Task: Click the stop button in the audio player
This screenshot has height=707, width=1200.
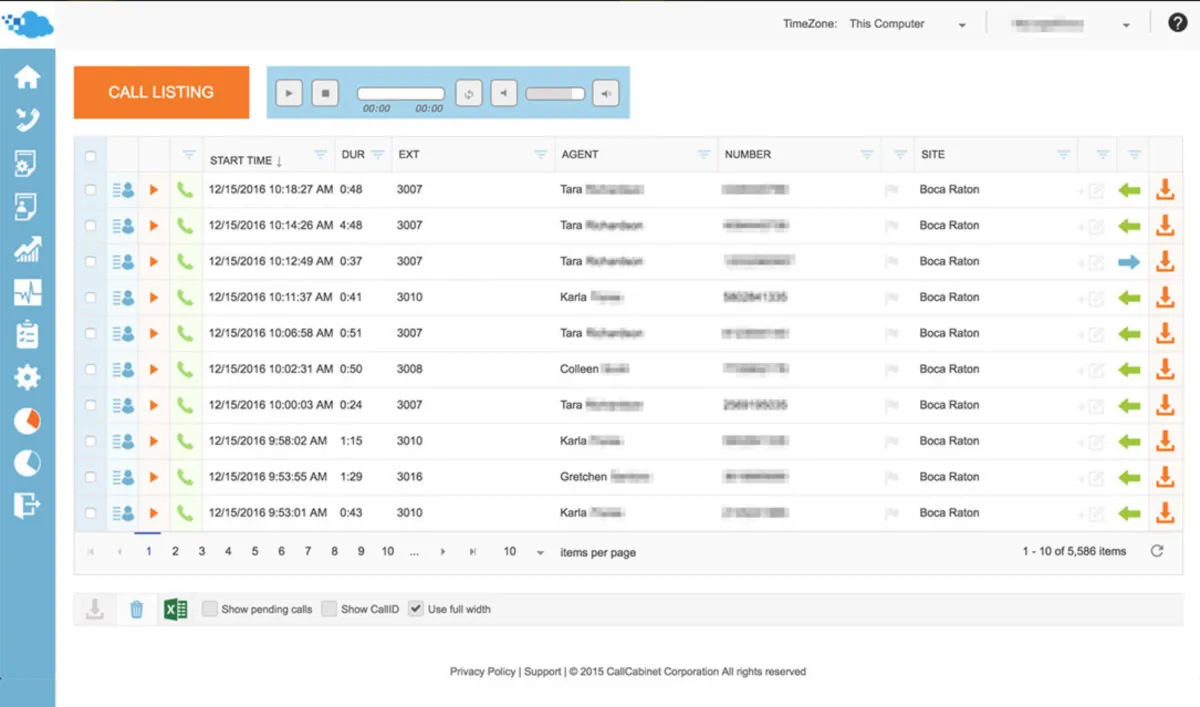Action: [324, 93]
